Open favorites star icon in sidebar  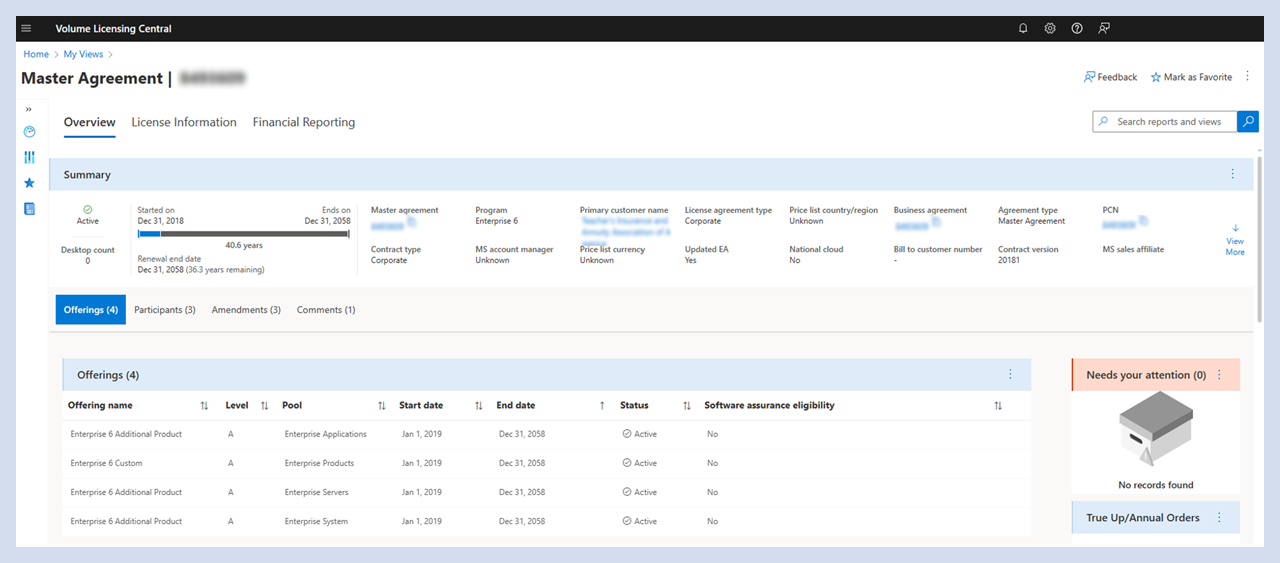[x=29, y=183]
